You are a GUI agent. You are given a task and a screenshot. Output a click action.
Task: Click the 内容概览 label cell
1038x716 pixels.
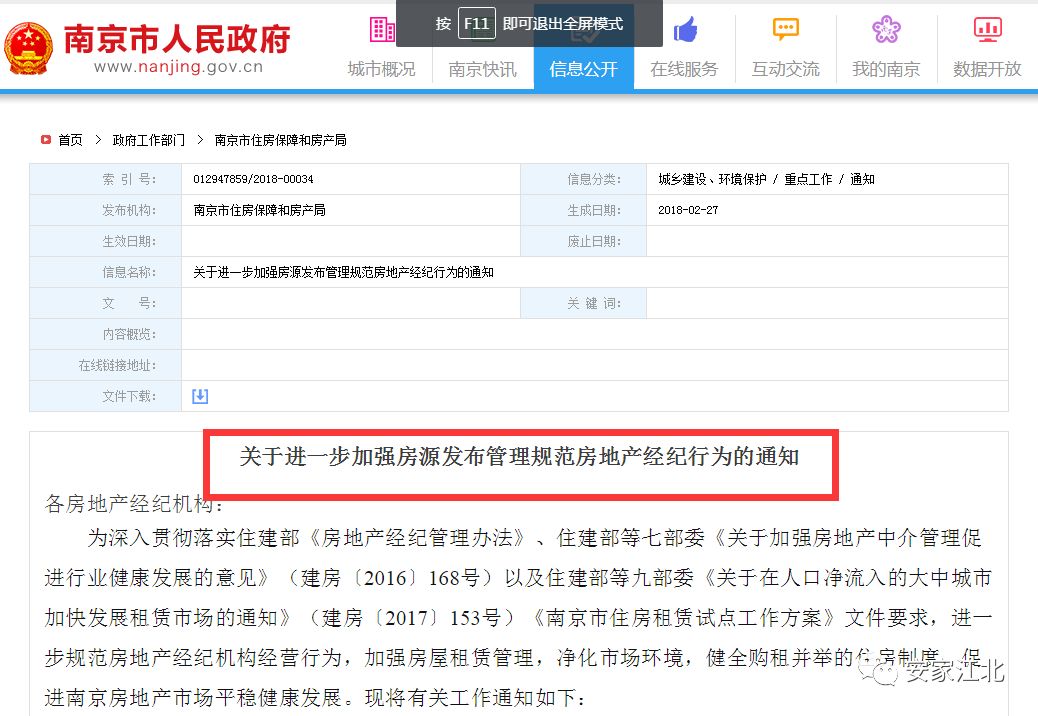(106, 334)
